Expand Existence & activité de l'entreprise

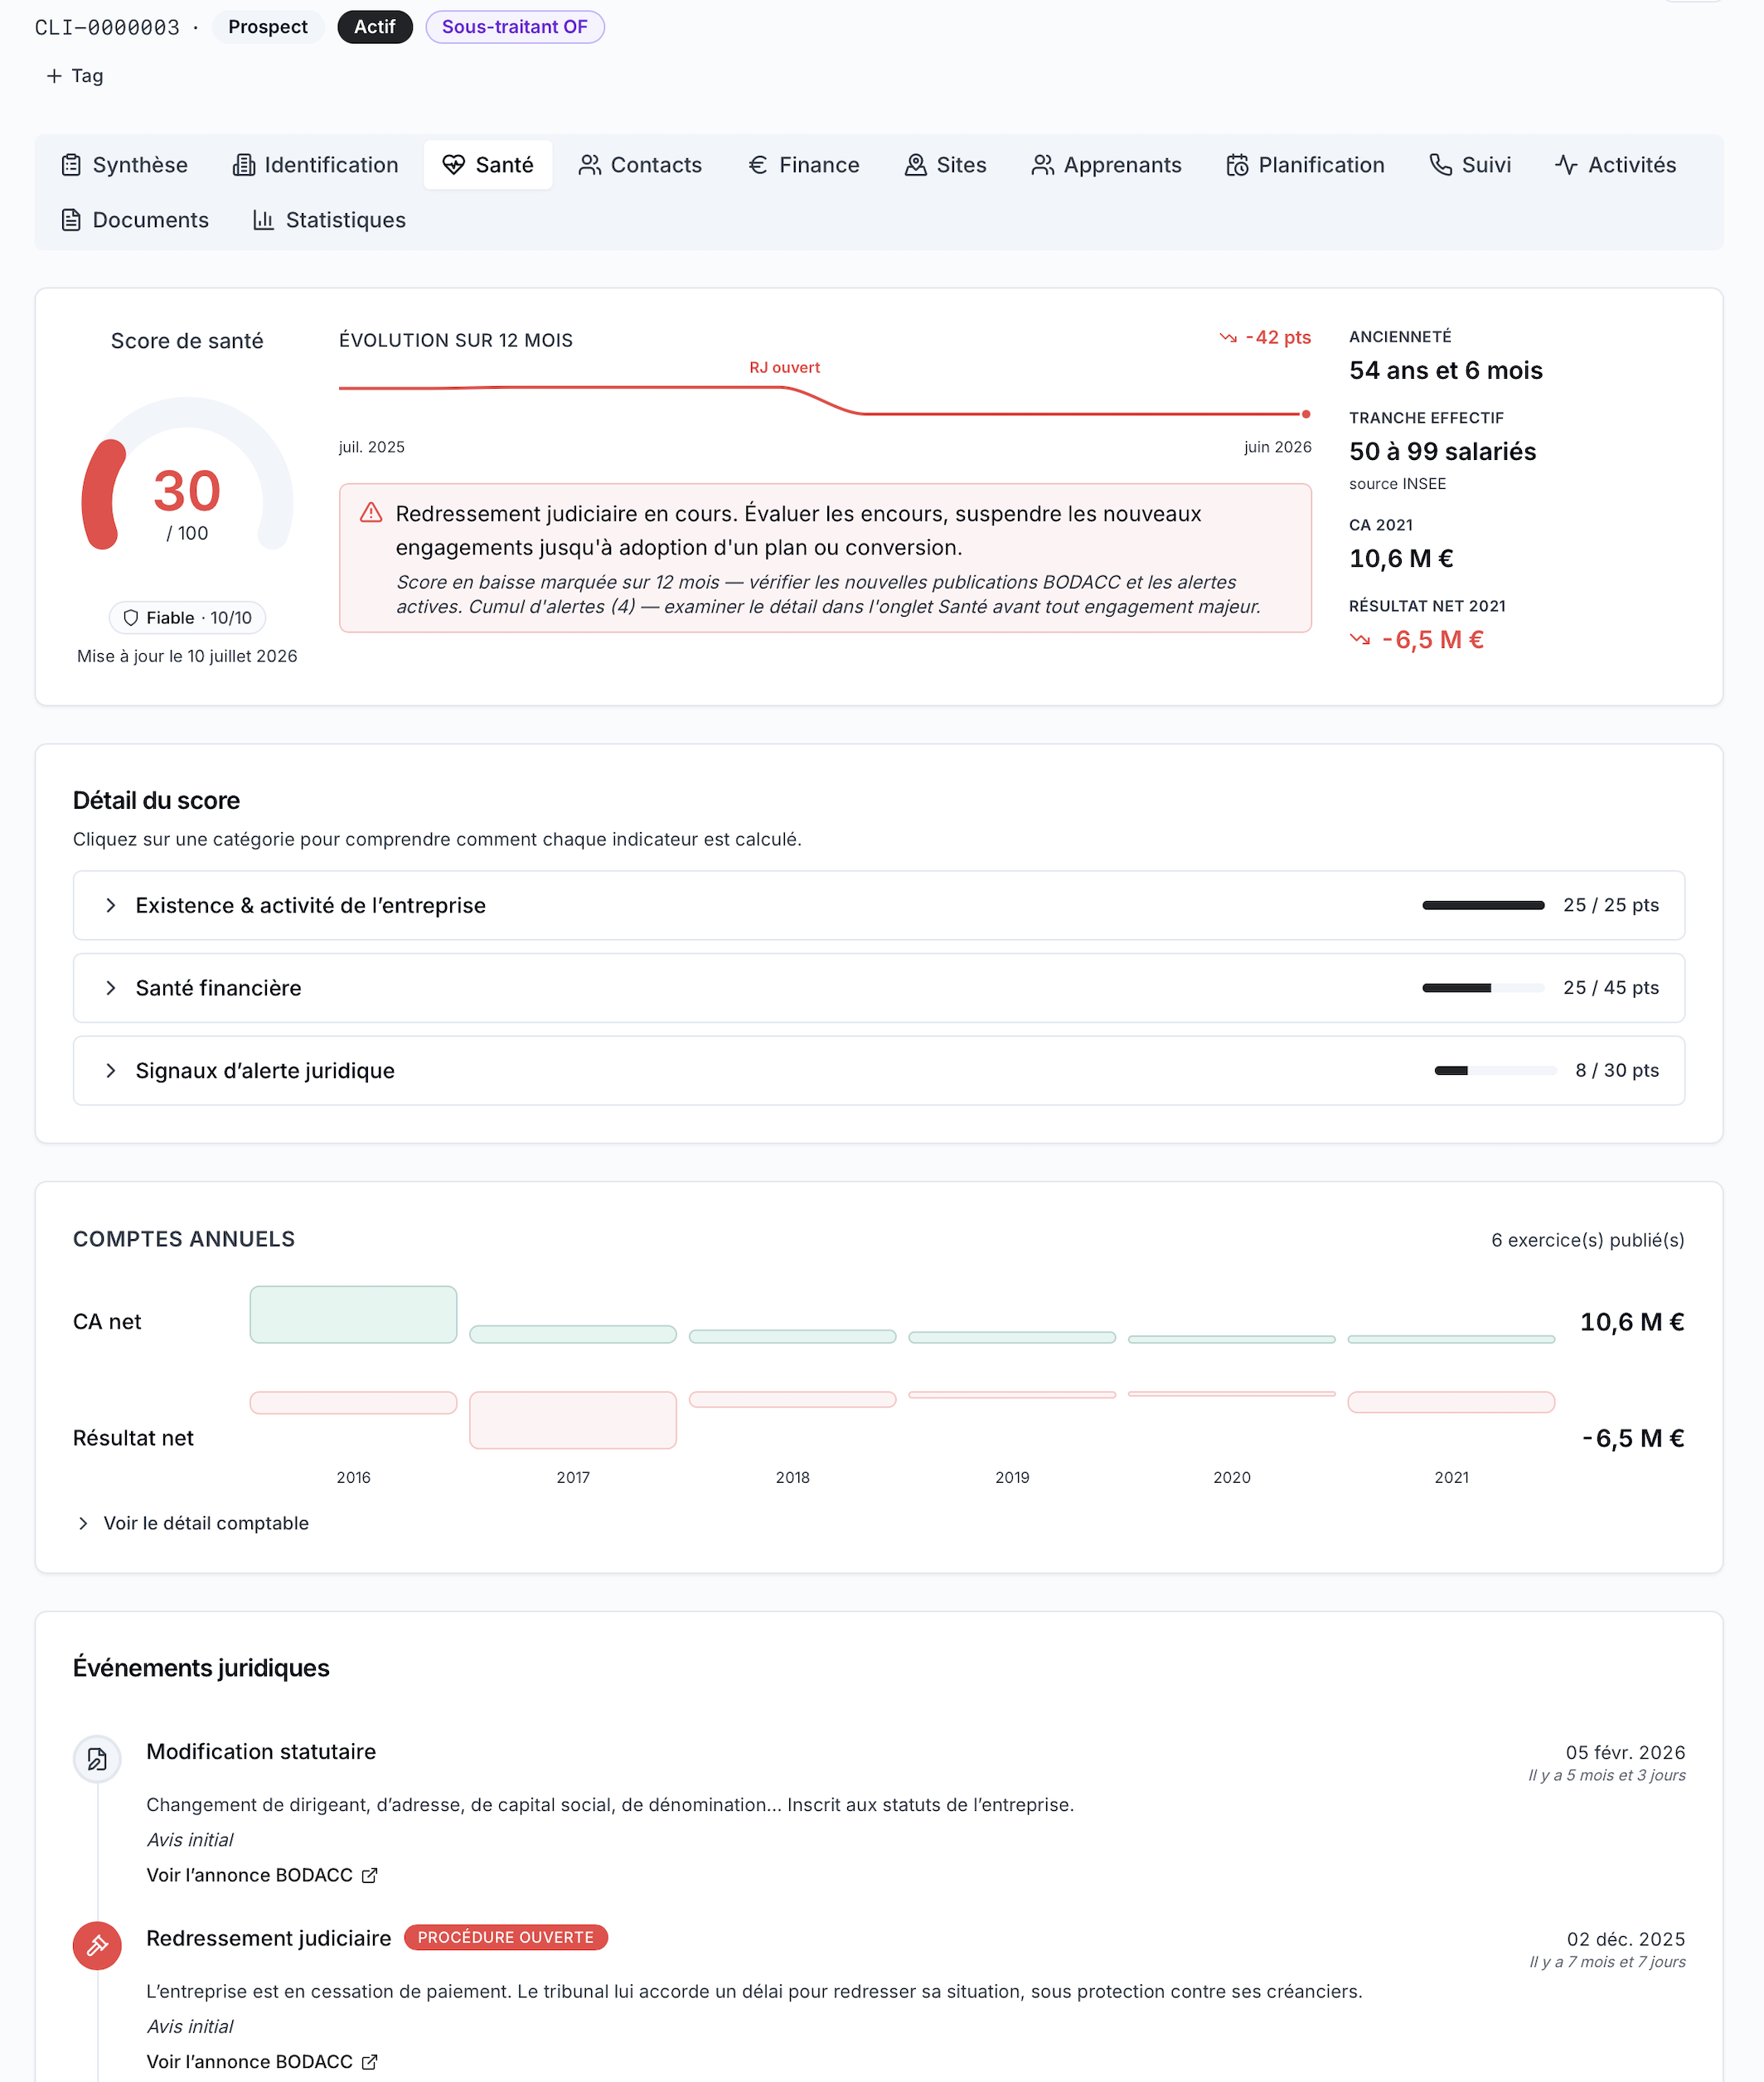tap(878, 905)
